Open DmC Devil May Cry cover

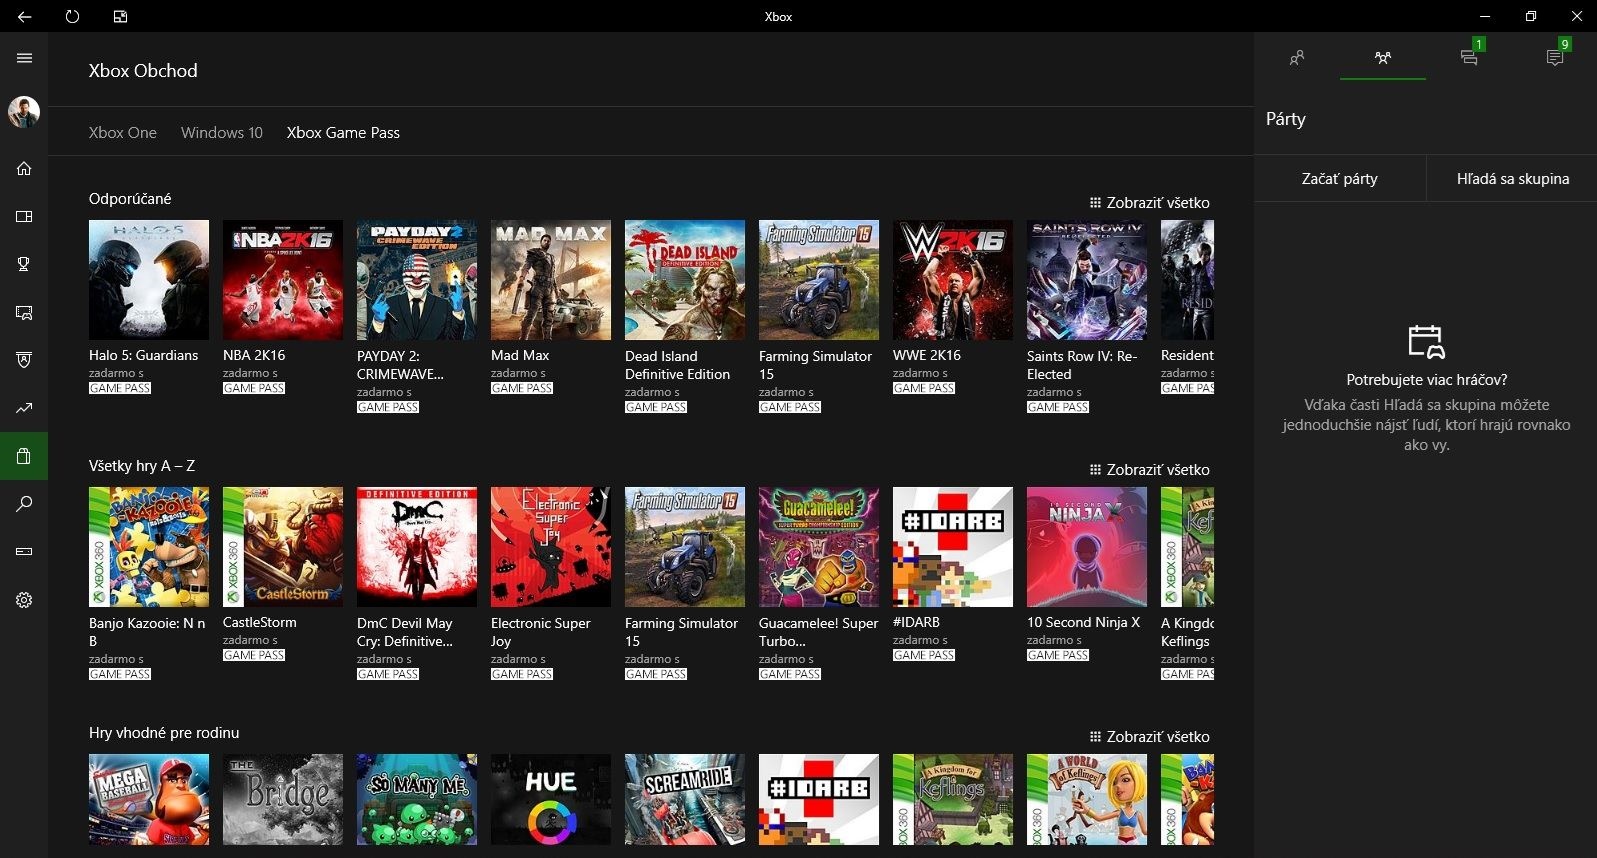pyautogui.click(x=417, y=547)
